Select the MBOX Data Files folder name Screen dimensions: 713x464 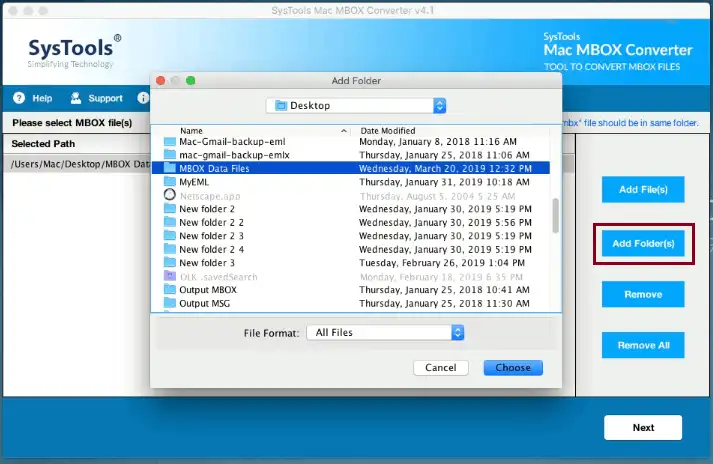click(x=214, y=168)
